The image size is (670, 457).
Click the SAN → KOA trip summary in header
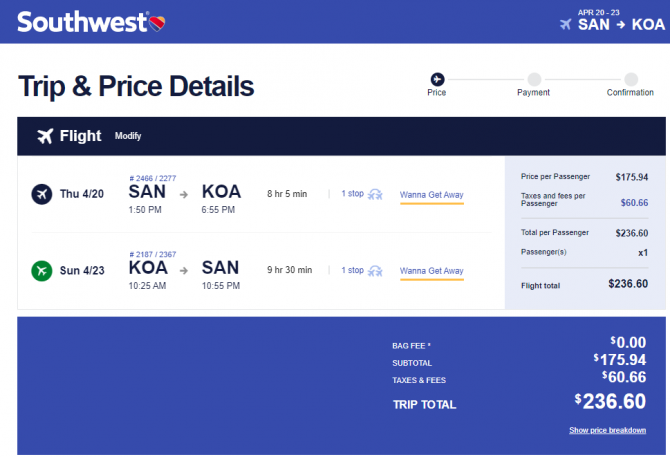pyautogui.click(x=621, y=24)
